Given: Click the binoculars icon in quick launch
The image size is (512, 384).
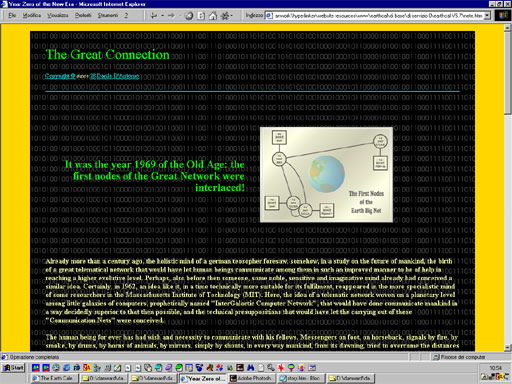Looking at the screenshot, I should pos(251,367).
